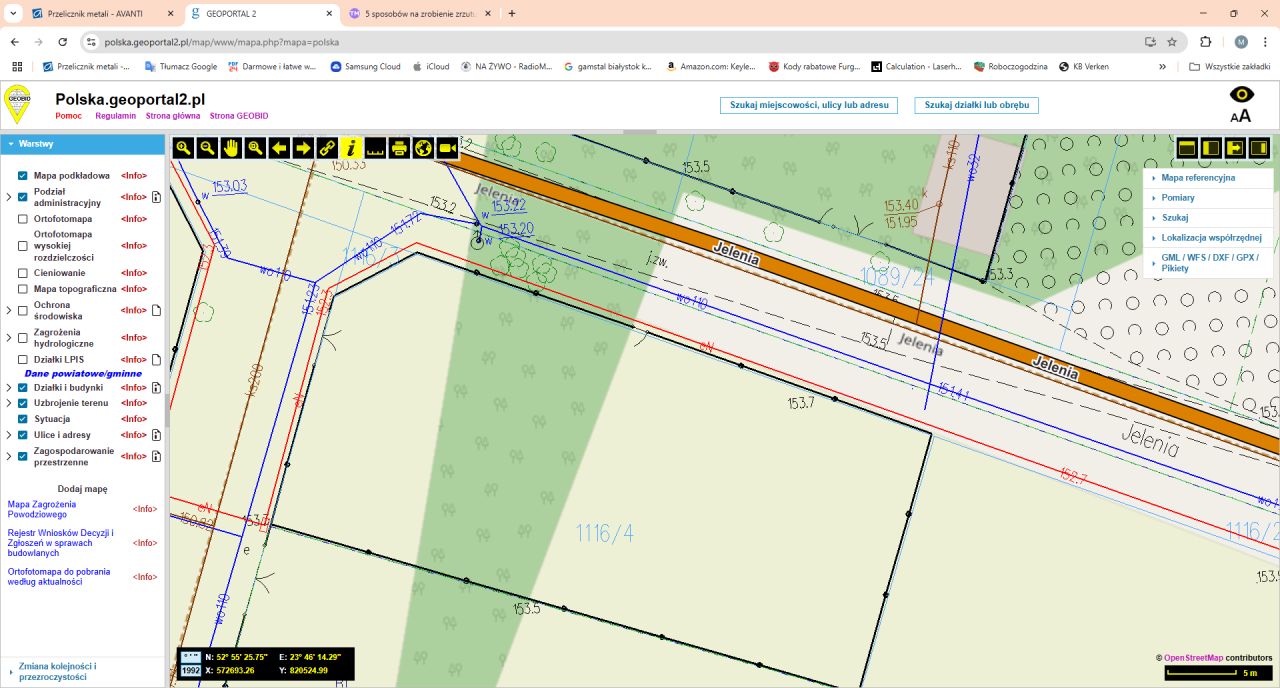Select the zoom in magnifier tool
This screenshot has width=1280, height=688.
pos(183,148)
